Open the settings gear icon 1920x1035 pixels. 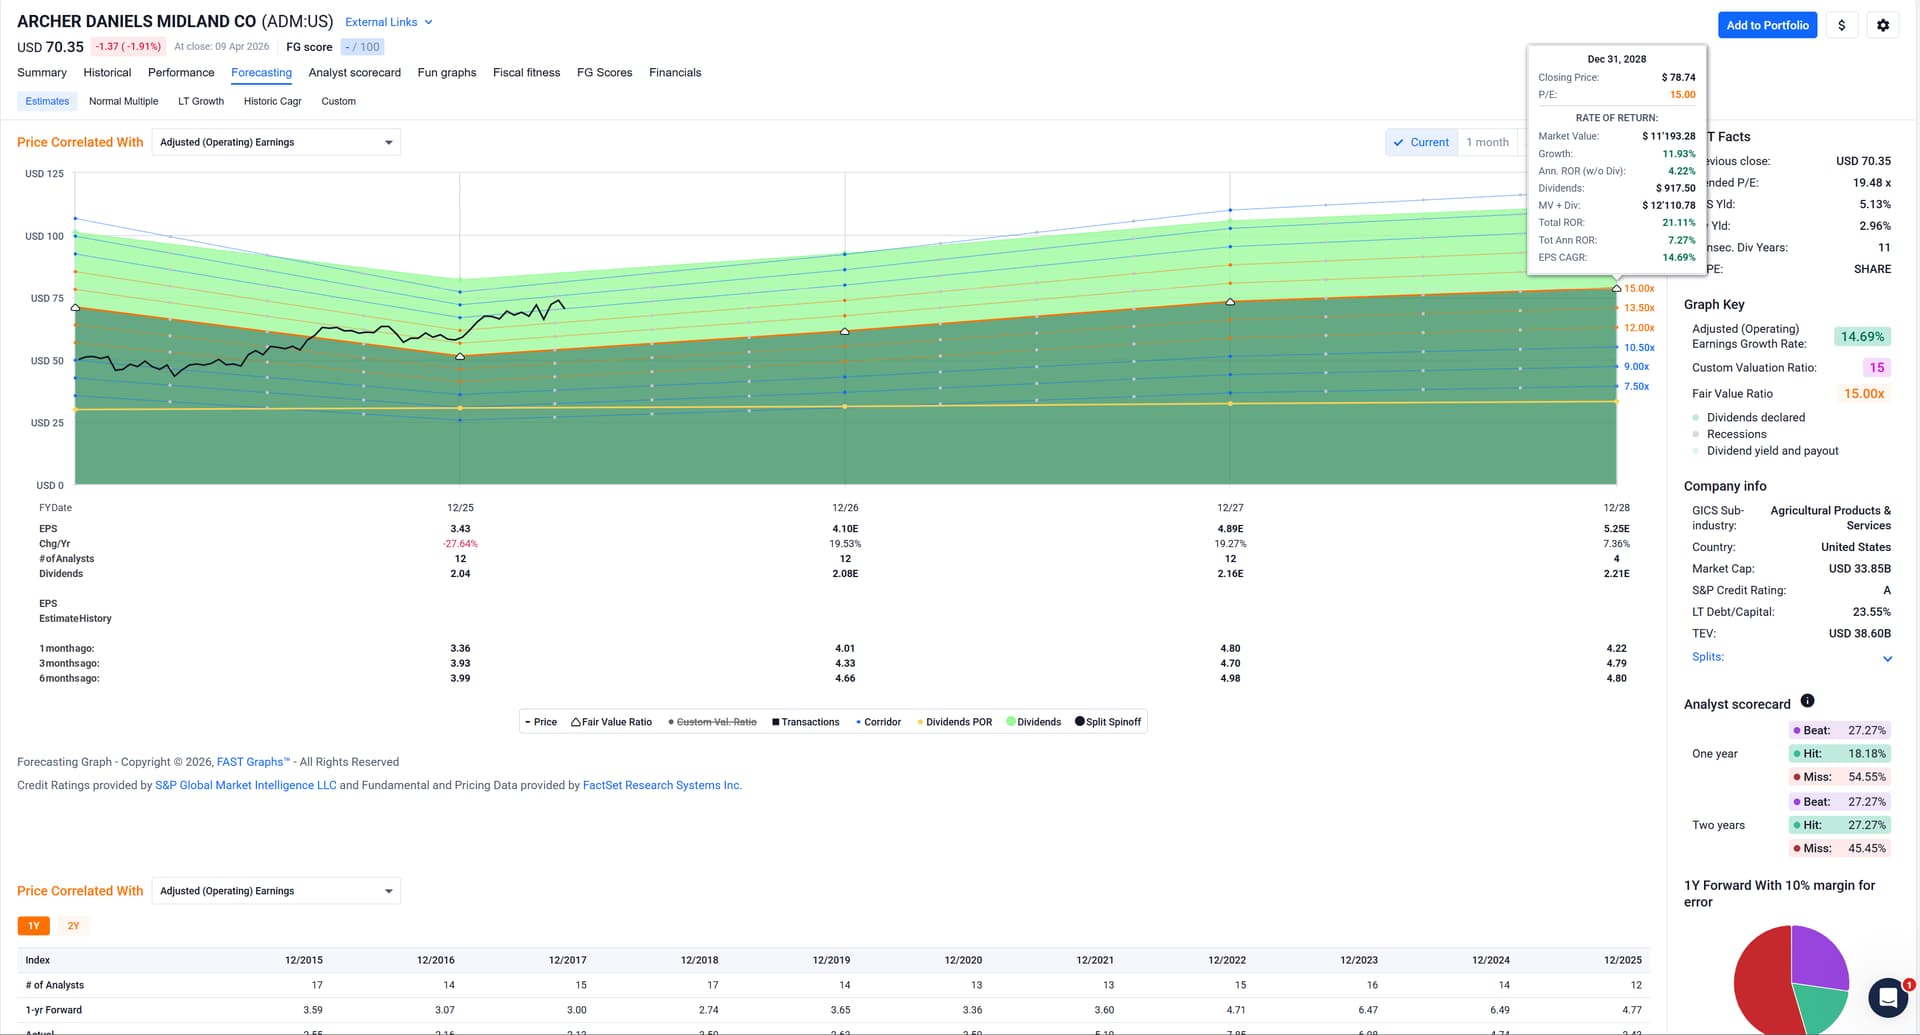(1883, 25)
